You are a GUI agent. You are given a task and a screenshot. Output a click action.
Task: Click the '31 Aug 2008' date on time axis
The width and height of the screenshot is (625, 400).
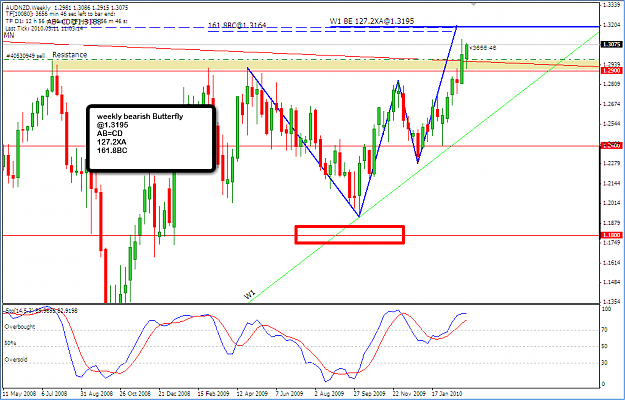click(x=96, y=393)
